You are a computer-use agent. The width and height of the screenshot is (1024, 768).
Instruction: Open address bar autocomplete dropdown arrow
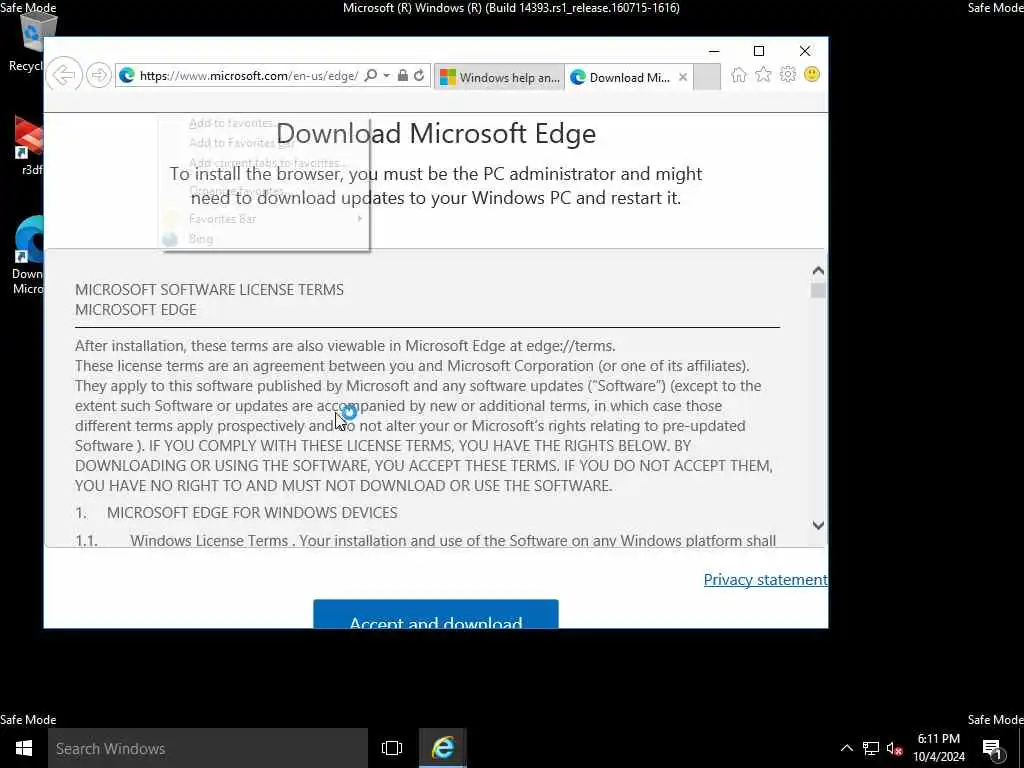[x=386, y=75]
